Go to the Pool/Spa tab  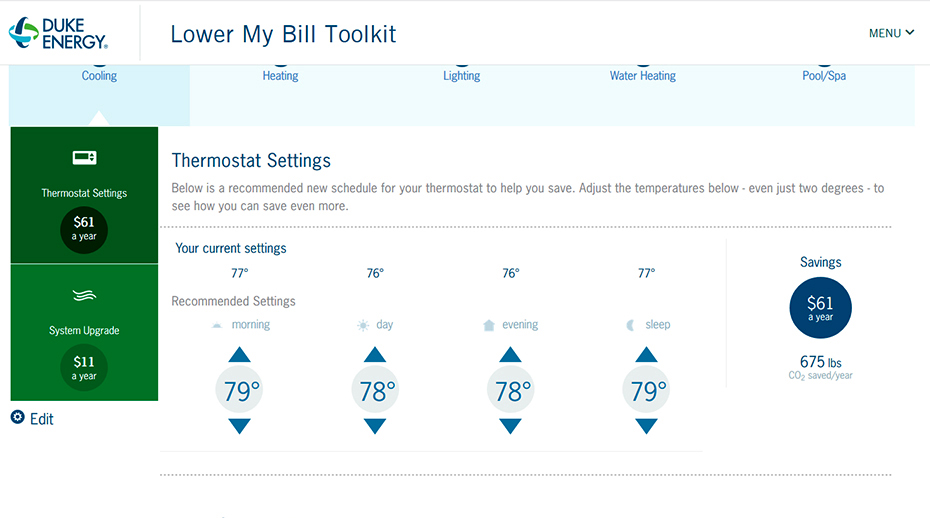point(824,75)
